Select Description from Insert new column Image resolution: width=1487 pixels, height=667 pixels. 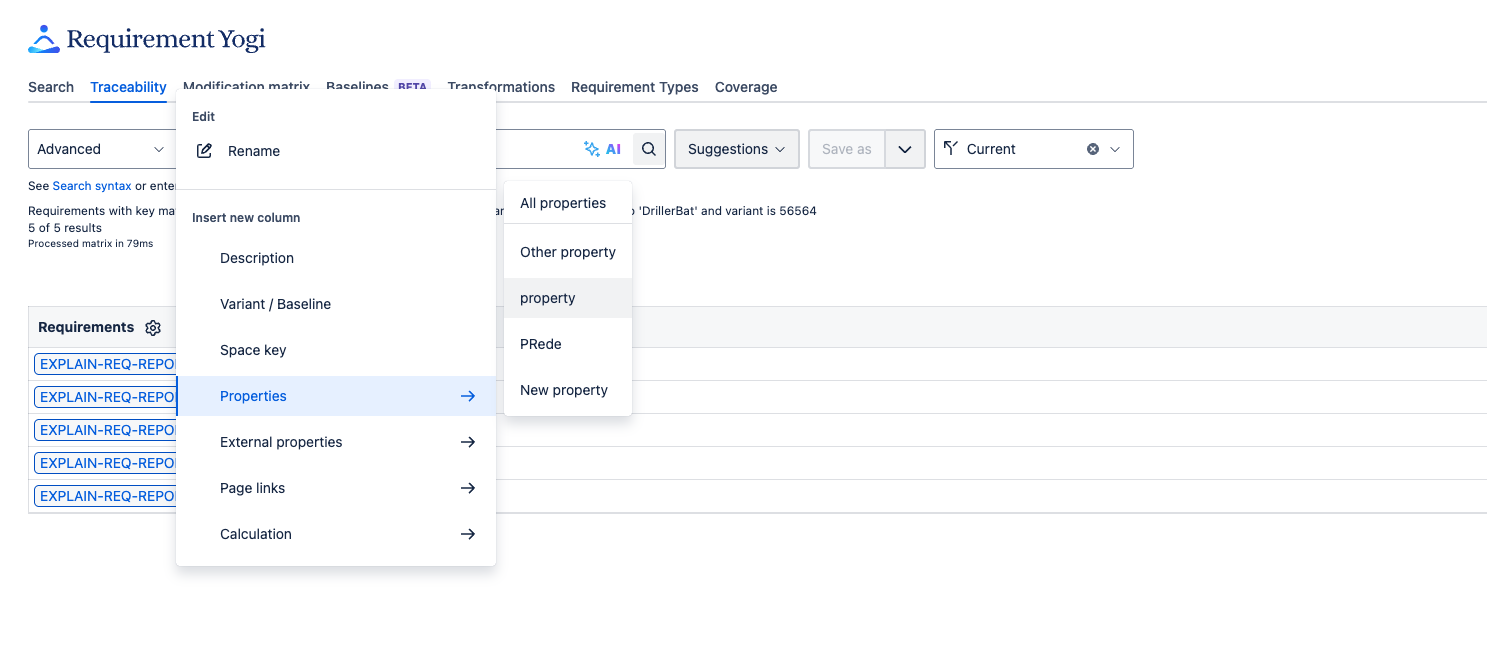pos(257,258)
